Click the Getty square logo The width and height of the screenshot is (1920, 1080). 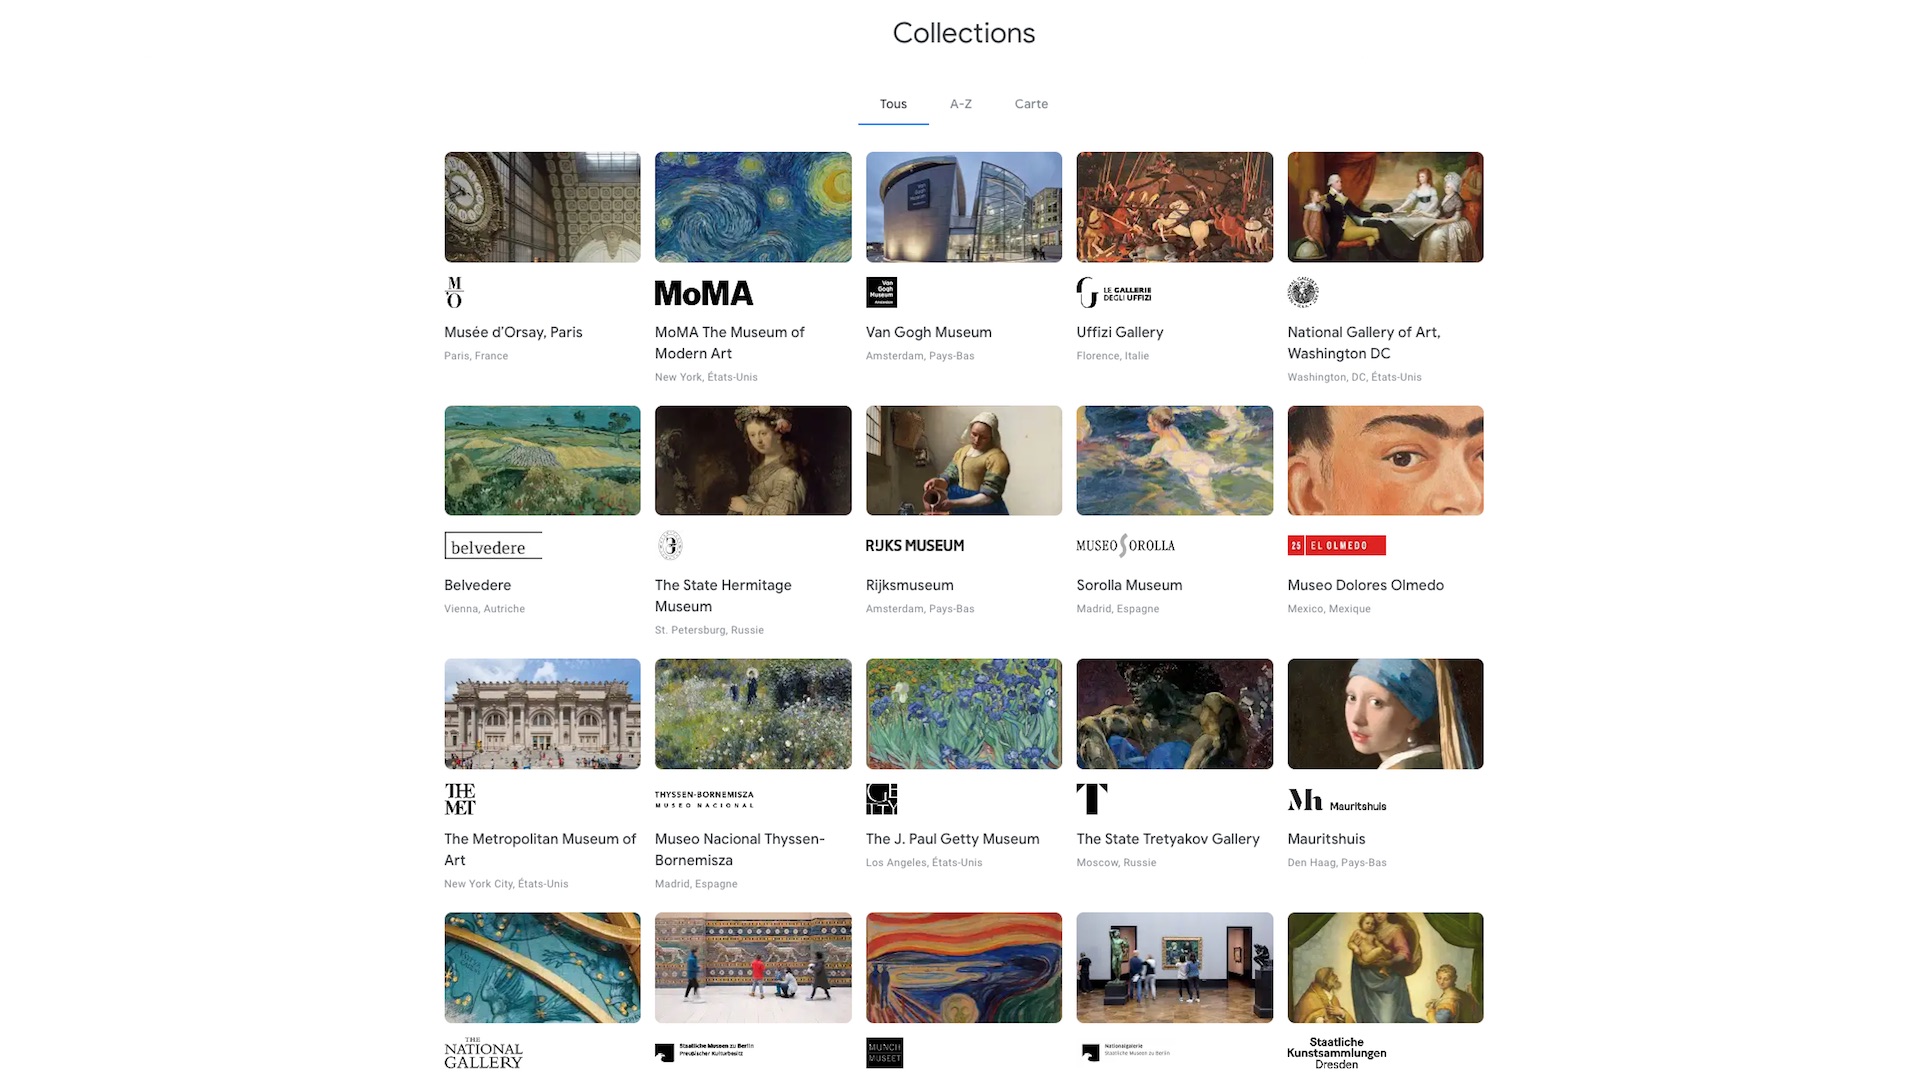(881, 799)
